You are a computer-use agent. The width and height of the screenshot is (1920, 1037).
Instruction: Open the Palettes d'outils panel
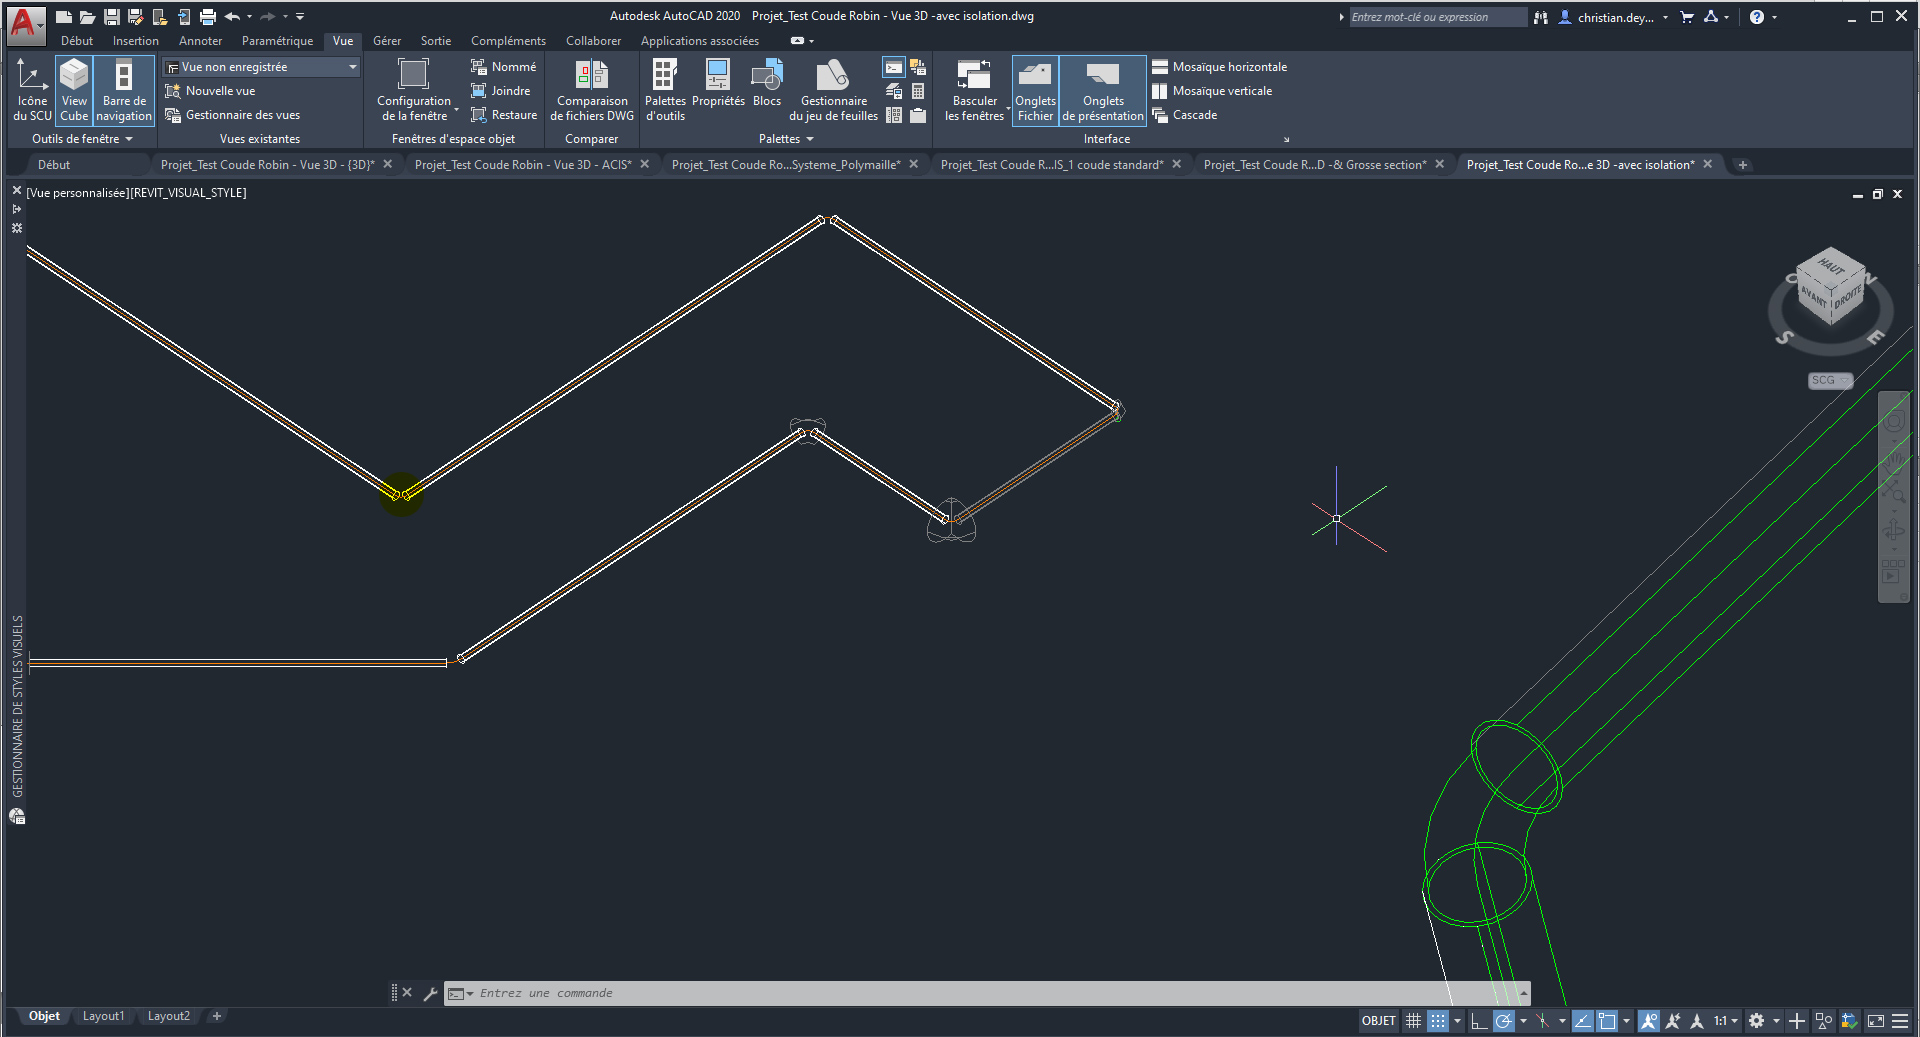click(x=665, y=90)
